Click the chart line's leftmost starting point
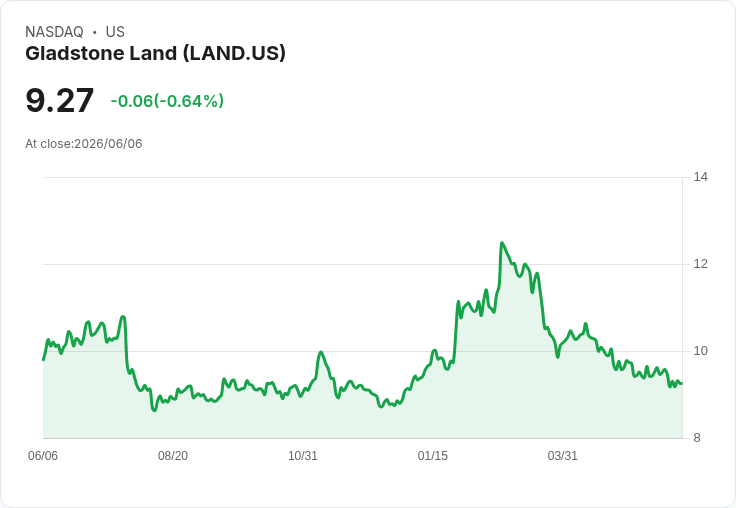The image size is (736, 508). click(x=44, y=360)
